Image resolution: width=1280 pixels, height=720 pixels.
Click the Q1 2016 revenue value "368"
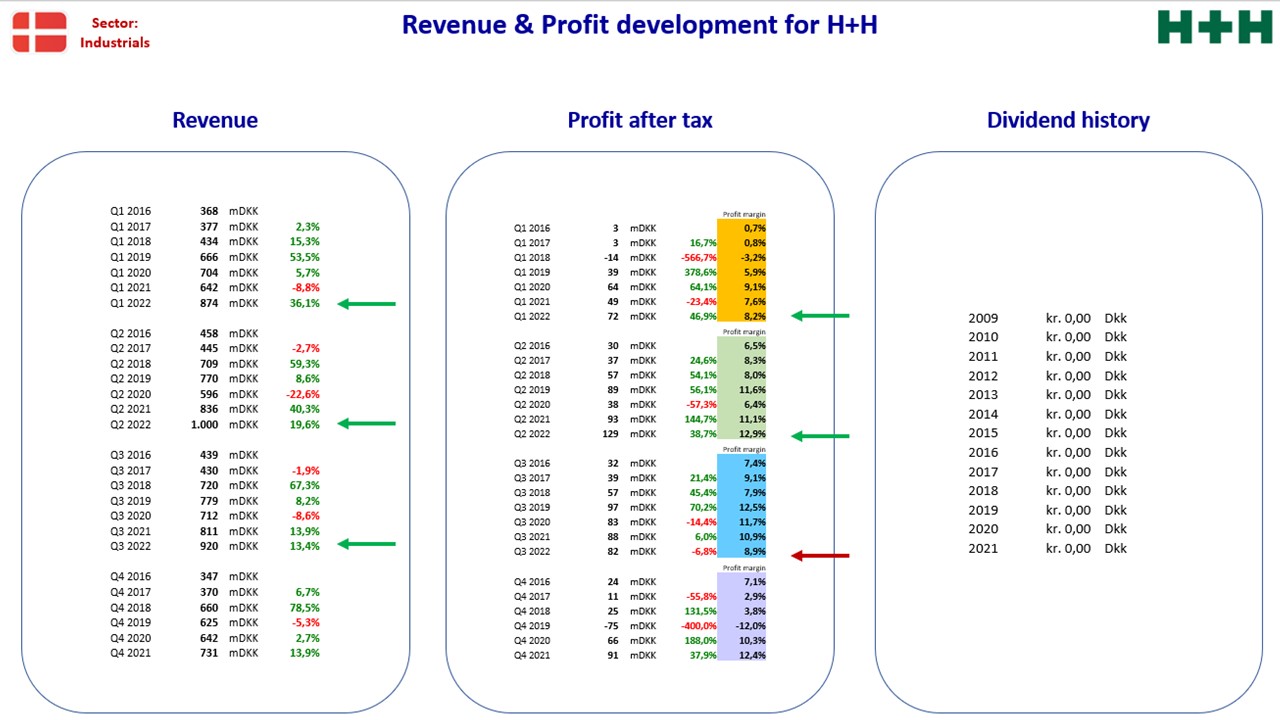coord(208,212)
